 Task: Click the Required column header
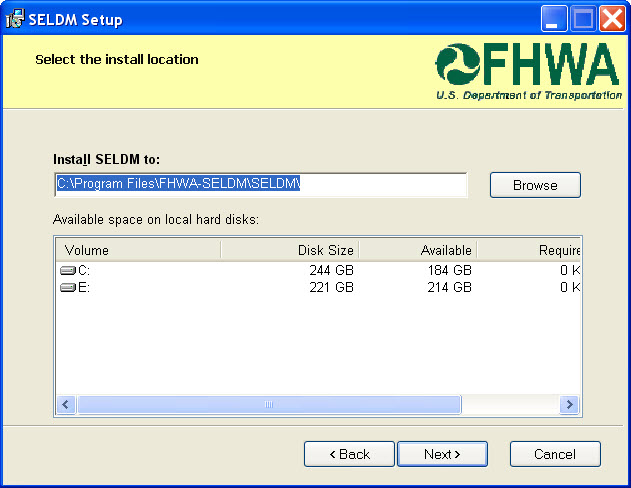pyautogui.click(x=529, y=250)
